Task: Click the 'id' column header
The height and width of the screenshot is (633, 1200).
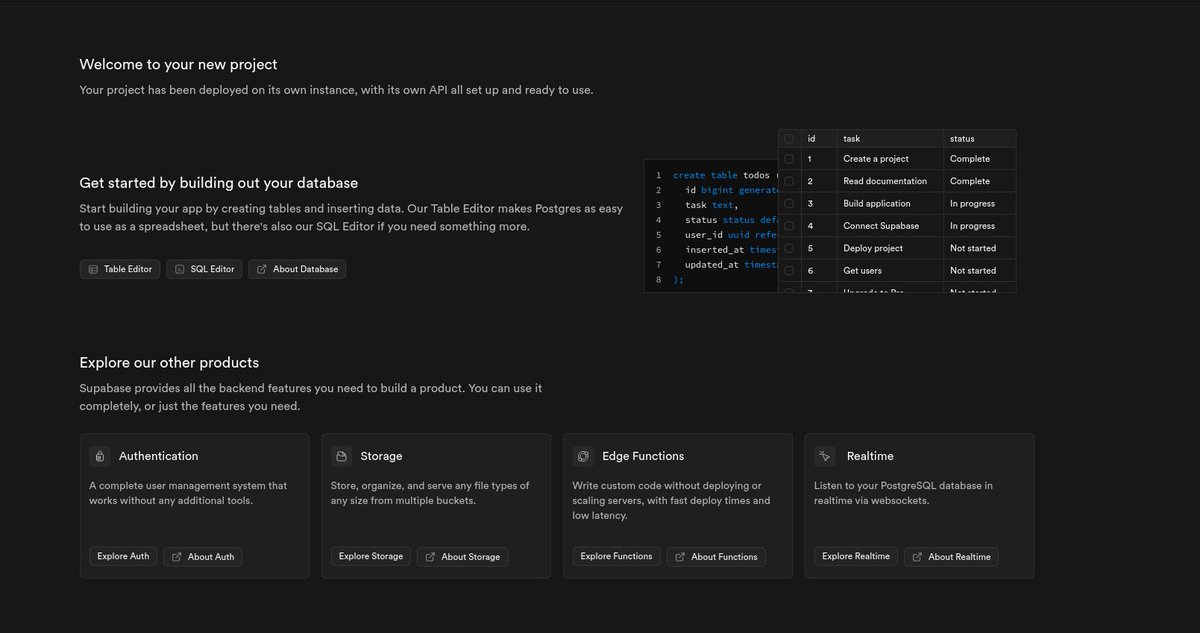Action: (819, 139)
